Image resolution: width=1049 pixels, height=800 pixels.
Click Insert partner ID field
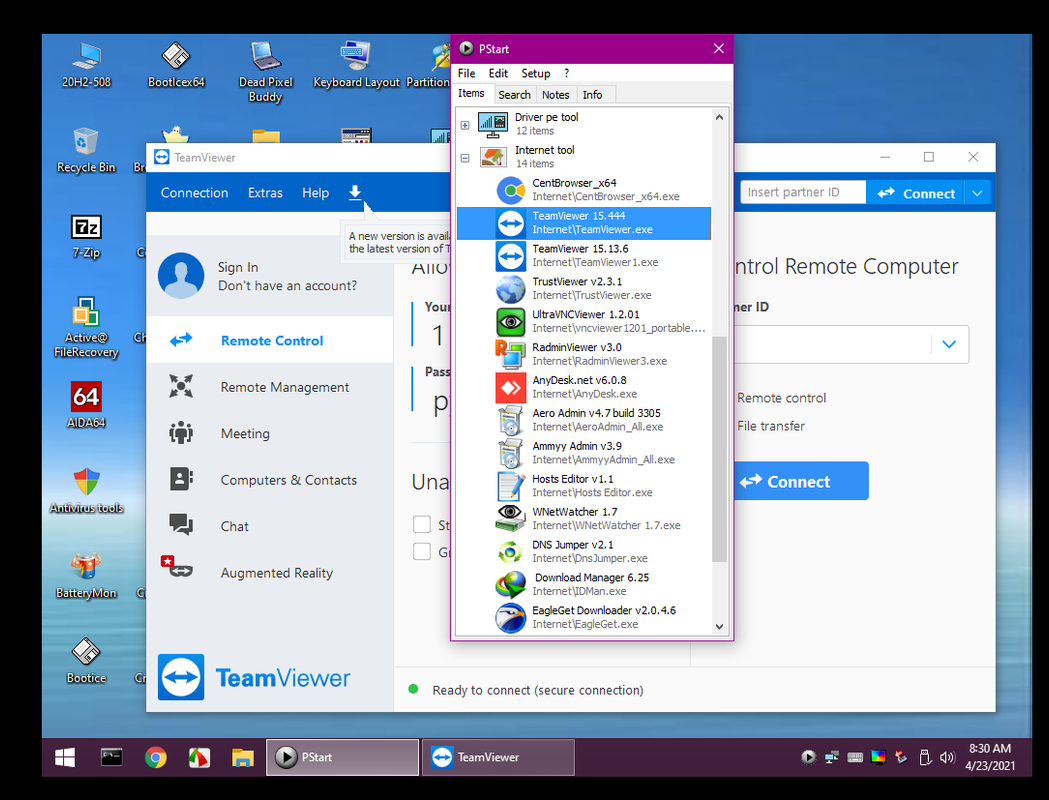click(x=803, y=193)
